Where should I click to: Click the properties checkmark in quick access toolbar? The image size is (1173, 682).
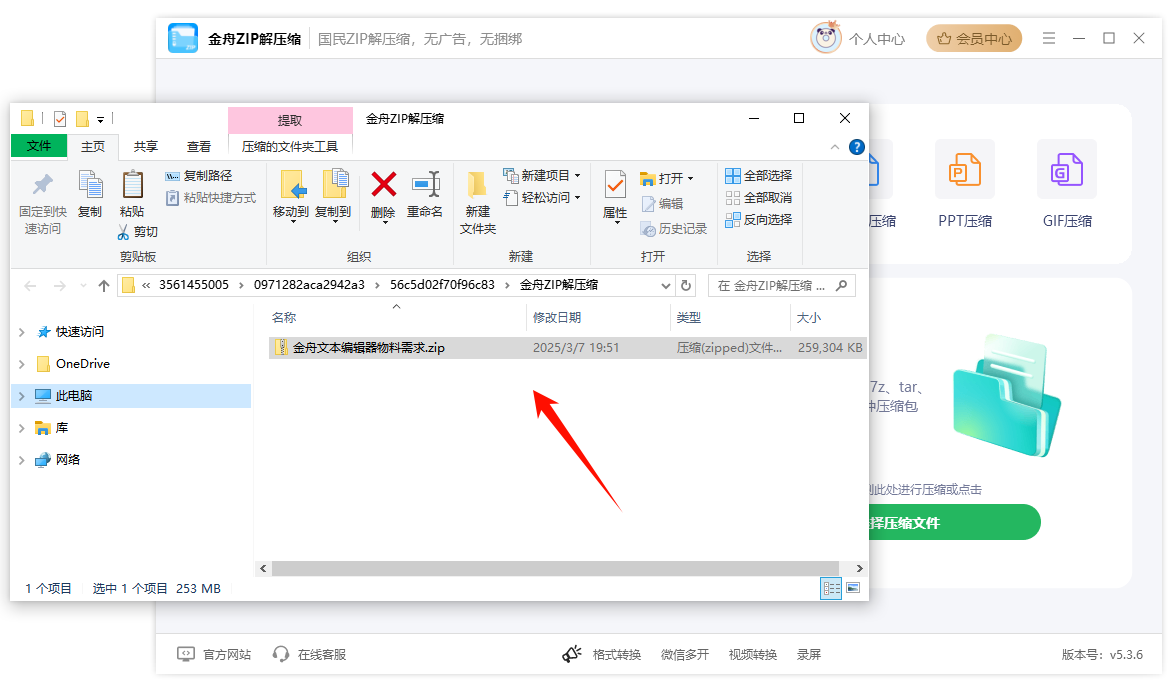tap(61, 119)
